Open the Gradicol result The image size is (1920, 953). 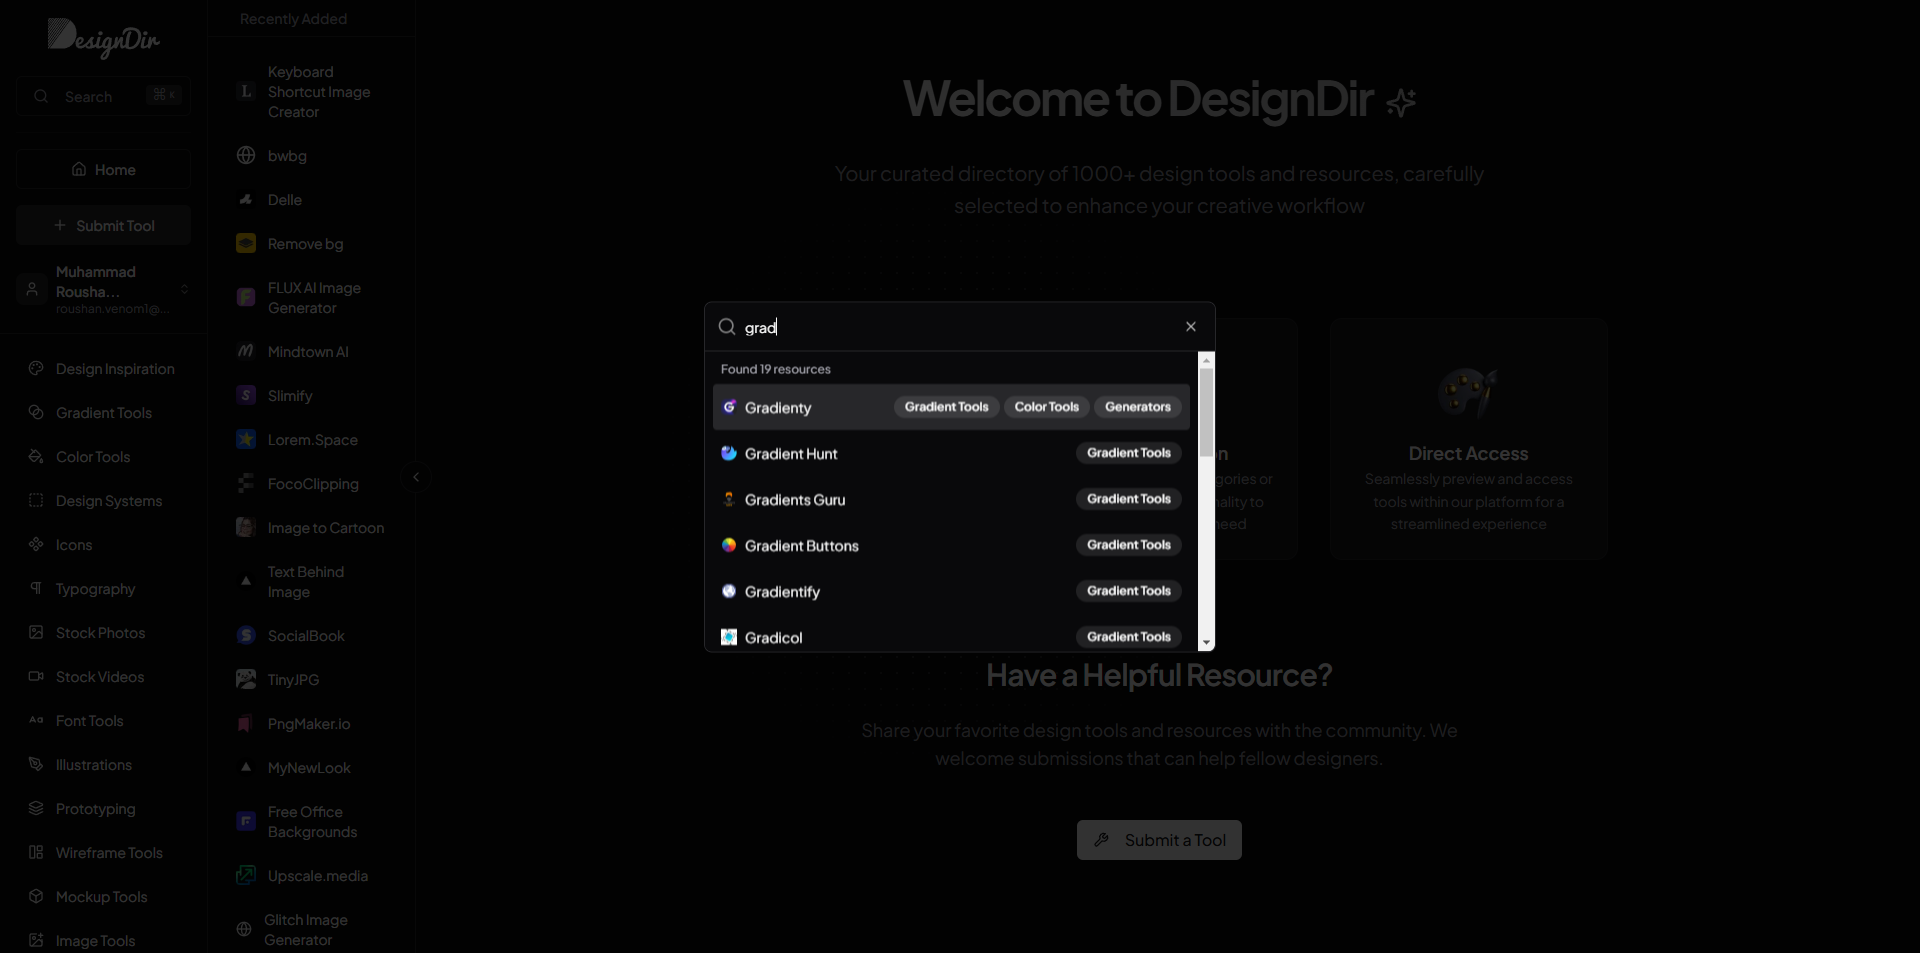pyautogui.click(x=951, y=637)
